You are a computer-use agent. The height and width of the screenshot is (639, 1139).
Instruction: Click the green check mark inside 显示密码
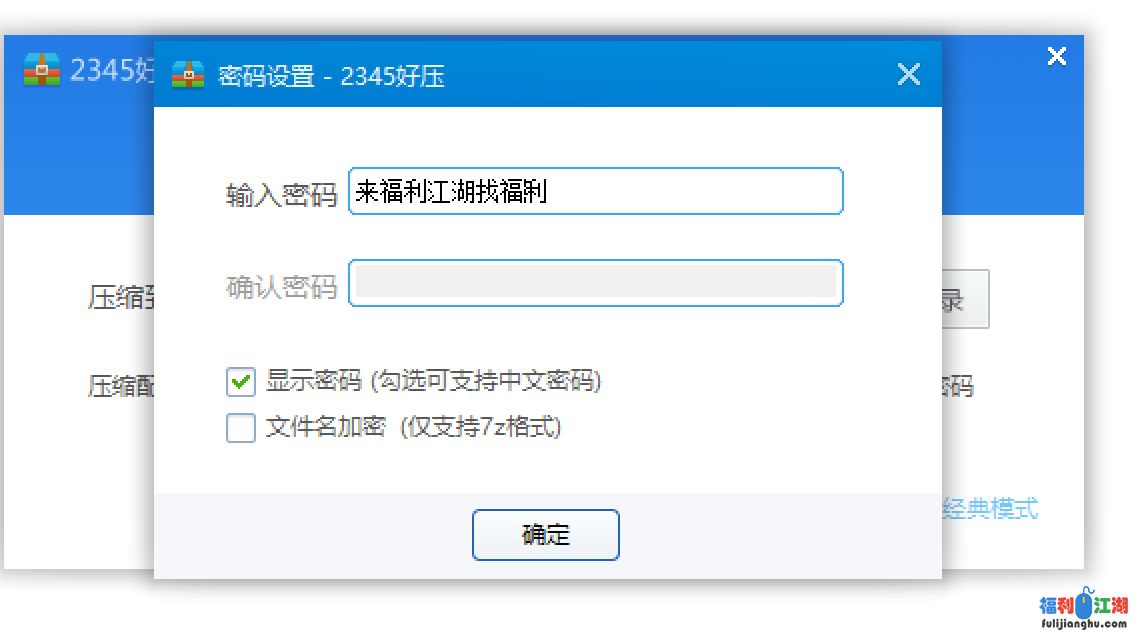point(240,382)
